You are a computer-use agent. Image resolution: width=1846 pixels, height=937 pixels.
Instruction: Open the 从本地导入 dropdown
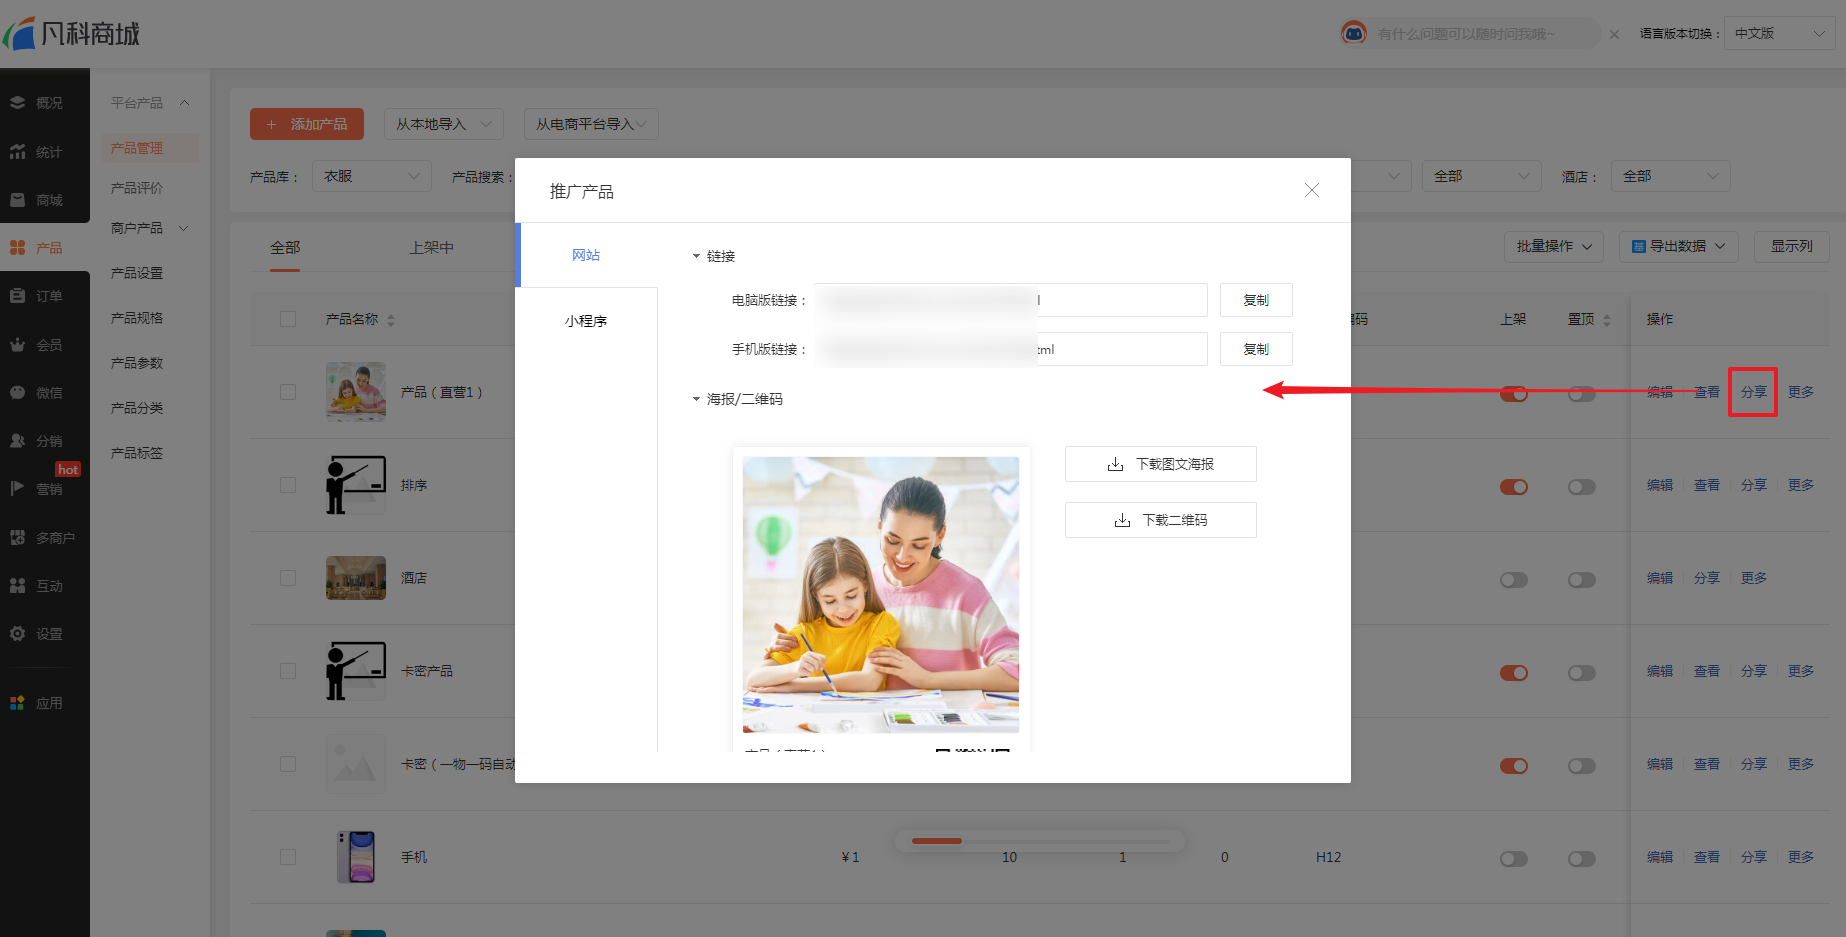(x=444, y=124)
